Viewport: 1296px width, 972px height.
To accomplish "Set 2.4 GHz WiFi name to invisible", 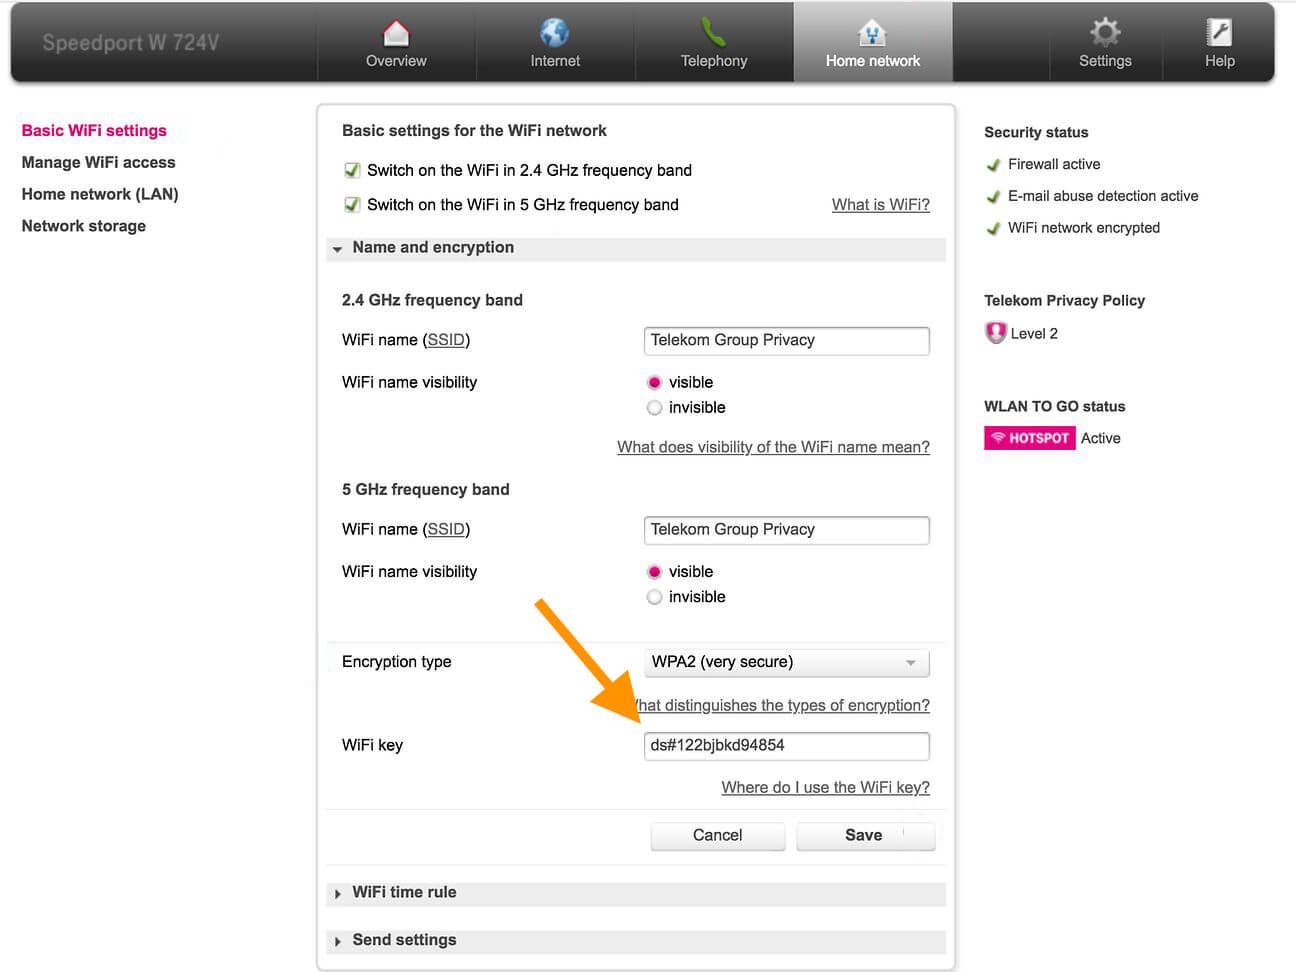I will click(655, 408).
